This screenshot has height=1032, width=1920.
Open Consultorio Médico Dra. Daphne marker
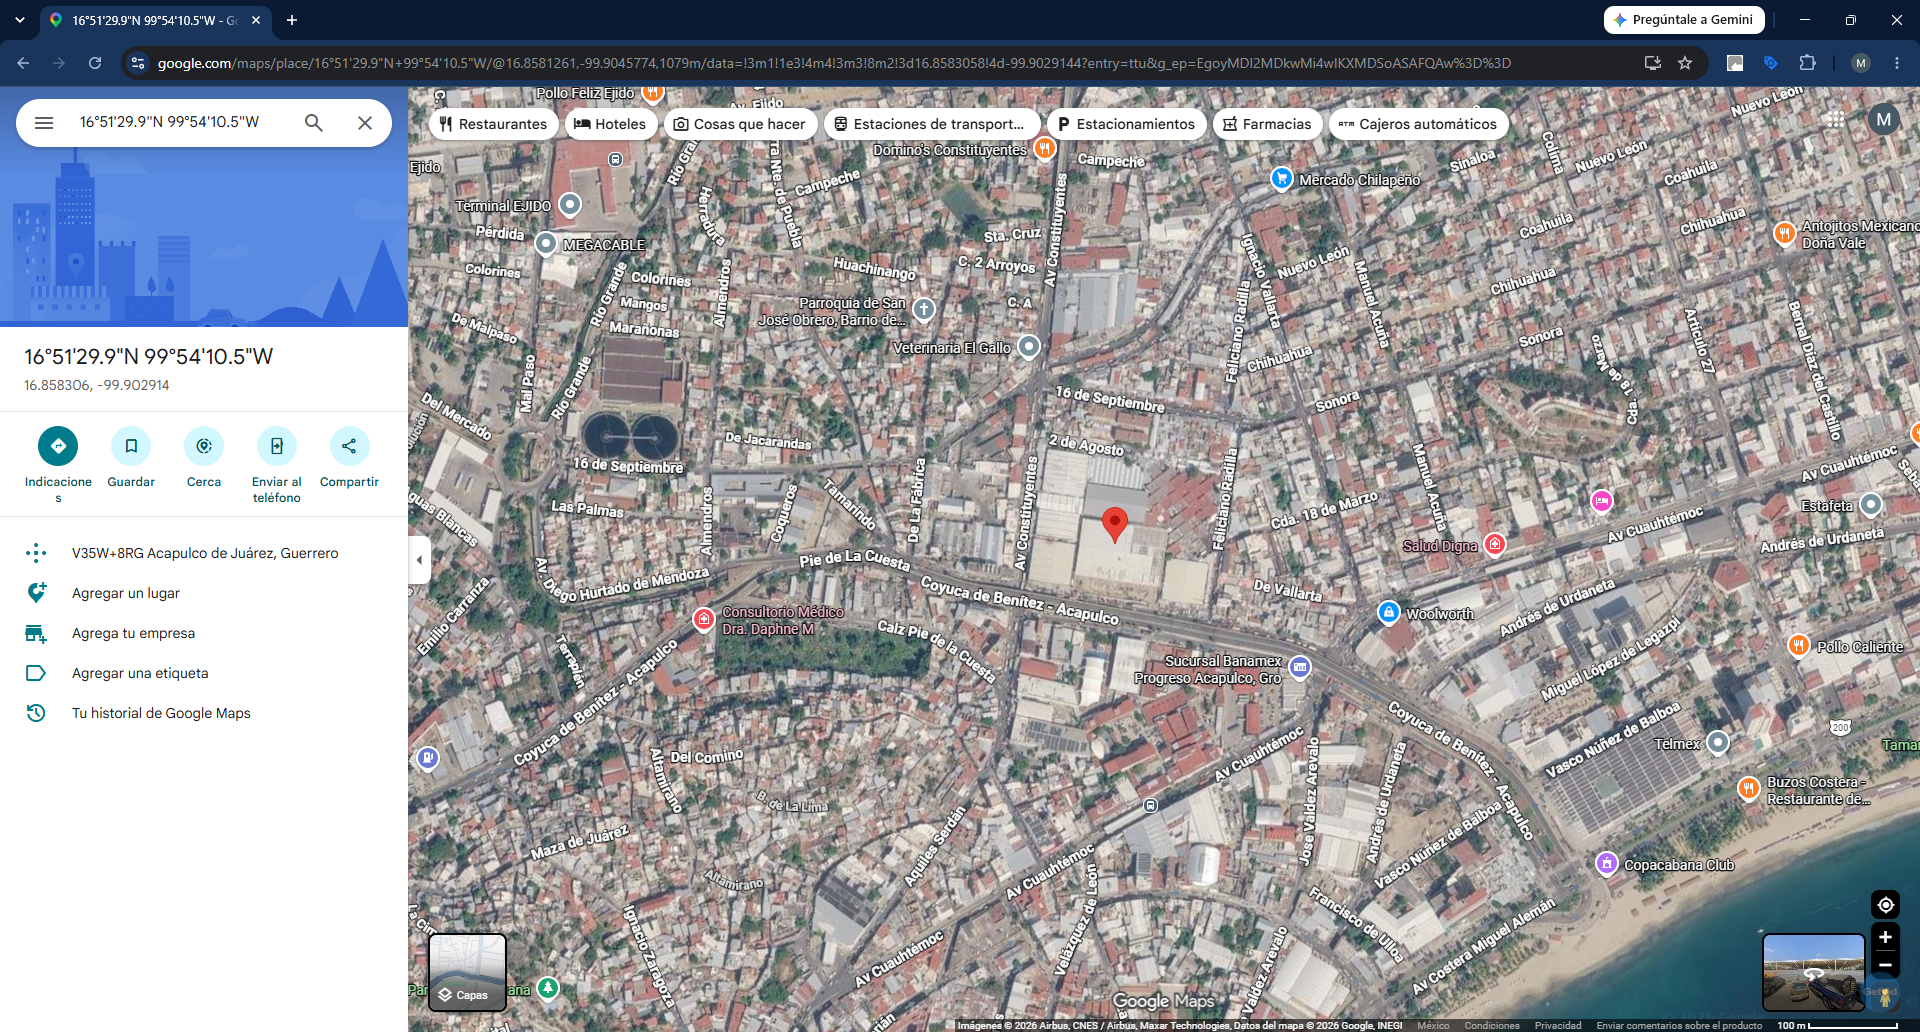click(704, 620)
